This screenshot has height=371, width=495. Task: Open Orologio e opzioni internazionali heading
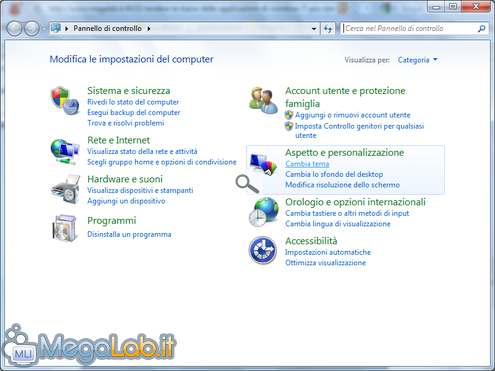click(355, 202)
